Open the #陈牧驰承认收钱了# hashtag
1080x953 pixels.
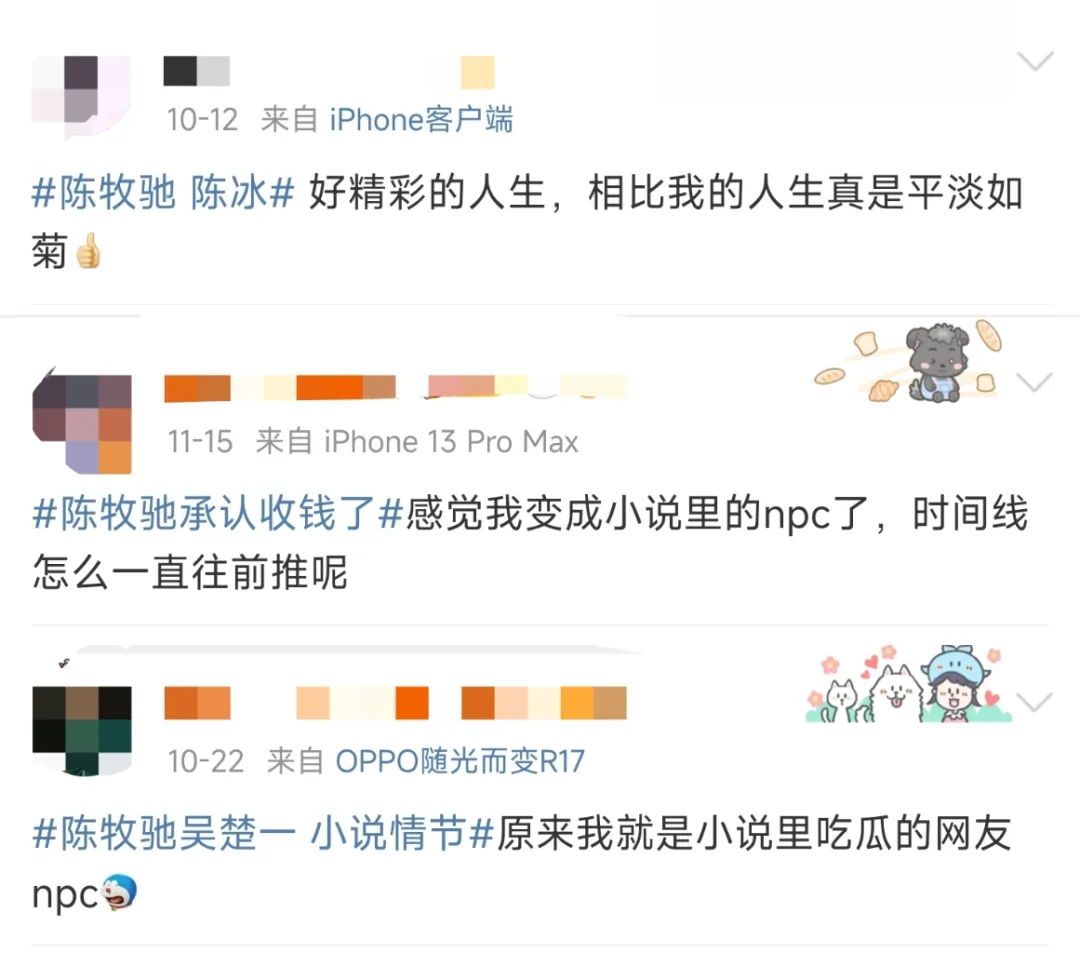pos(218,513)
